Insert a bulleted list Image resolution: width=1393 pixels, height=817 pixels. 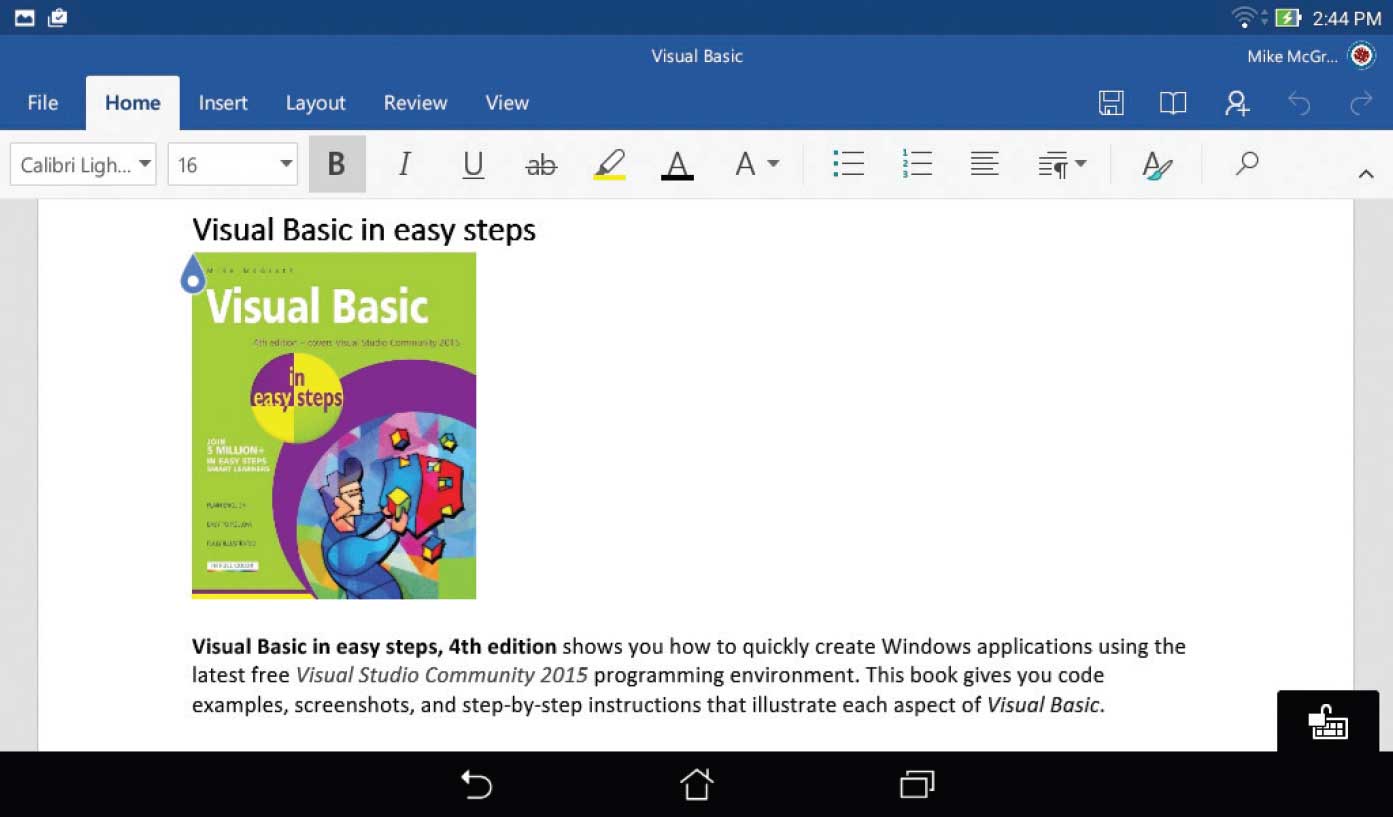click(848, 164)
